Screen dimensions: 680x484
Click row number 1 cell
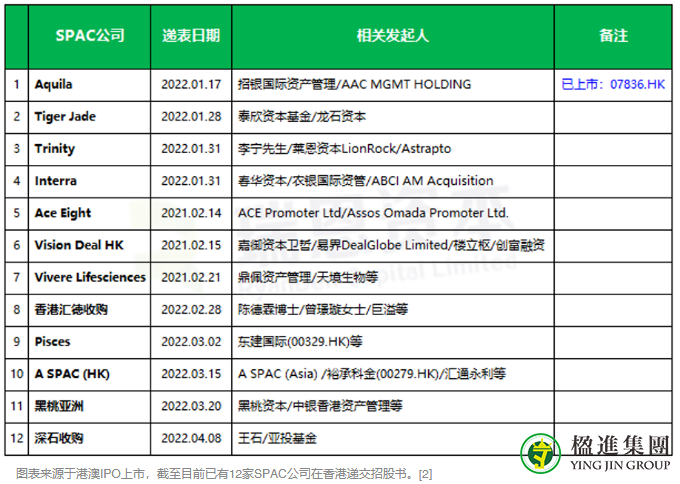17,84
